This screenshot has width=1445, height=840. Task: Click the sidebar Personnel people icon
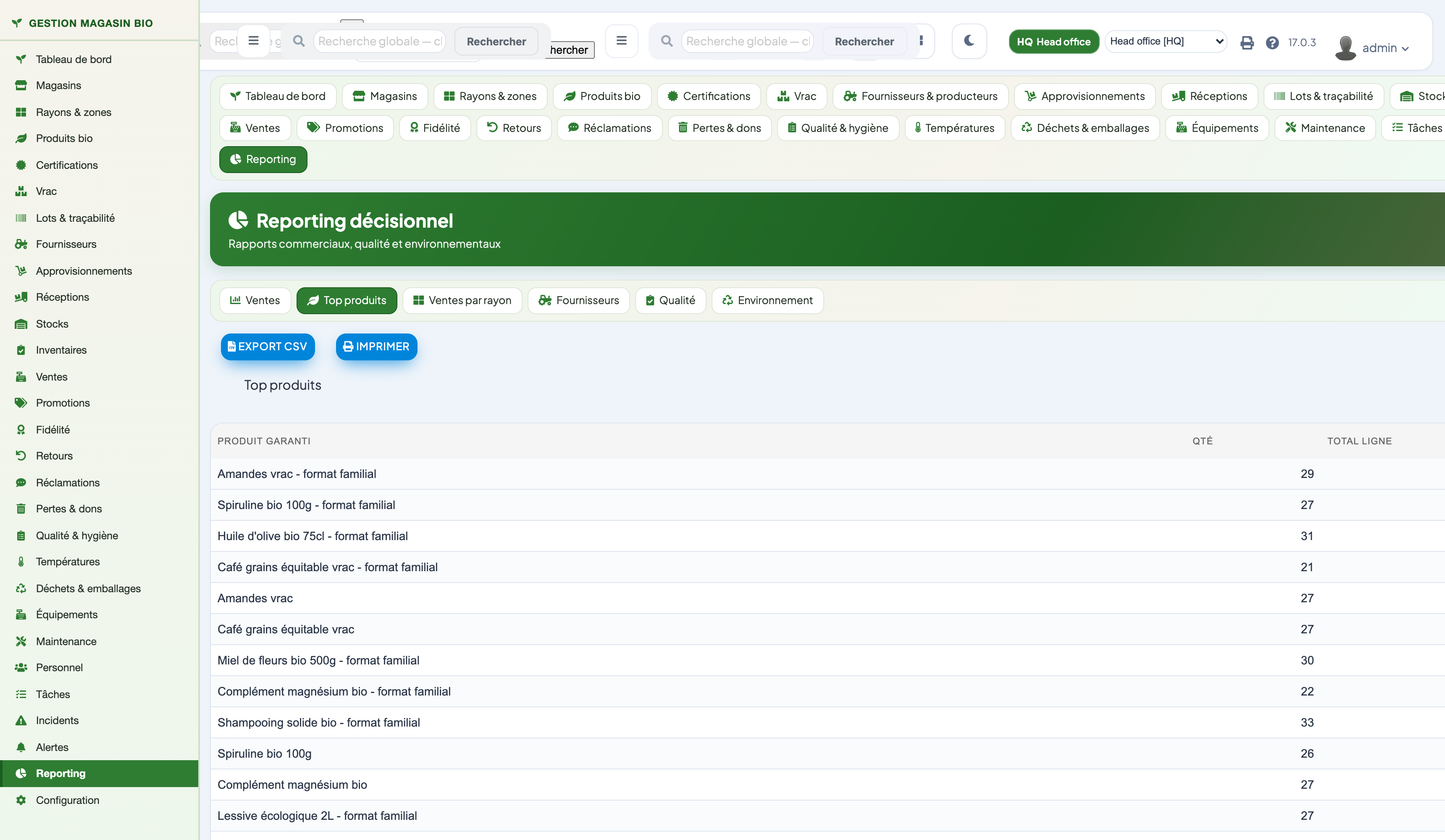(x=20, y=668)
